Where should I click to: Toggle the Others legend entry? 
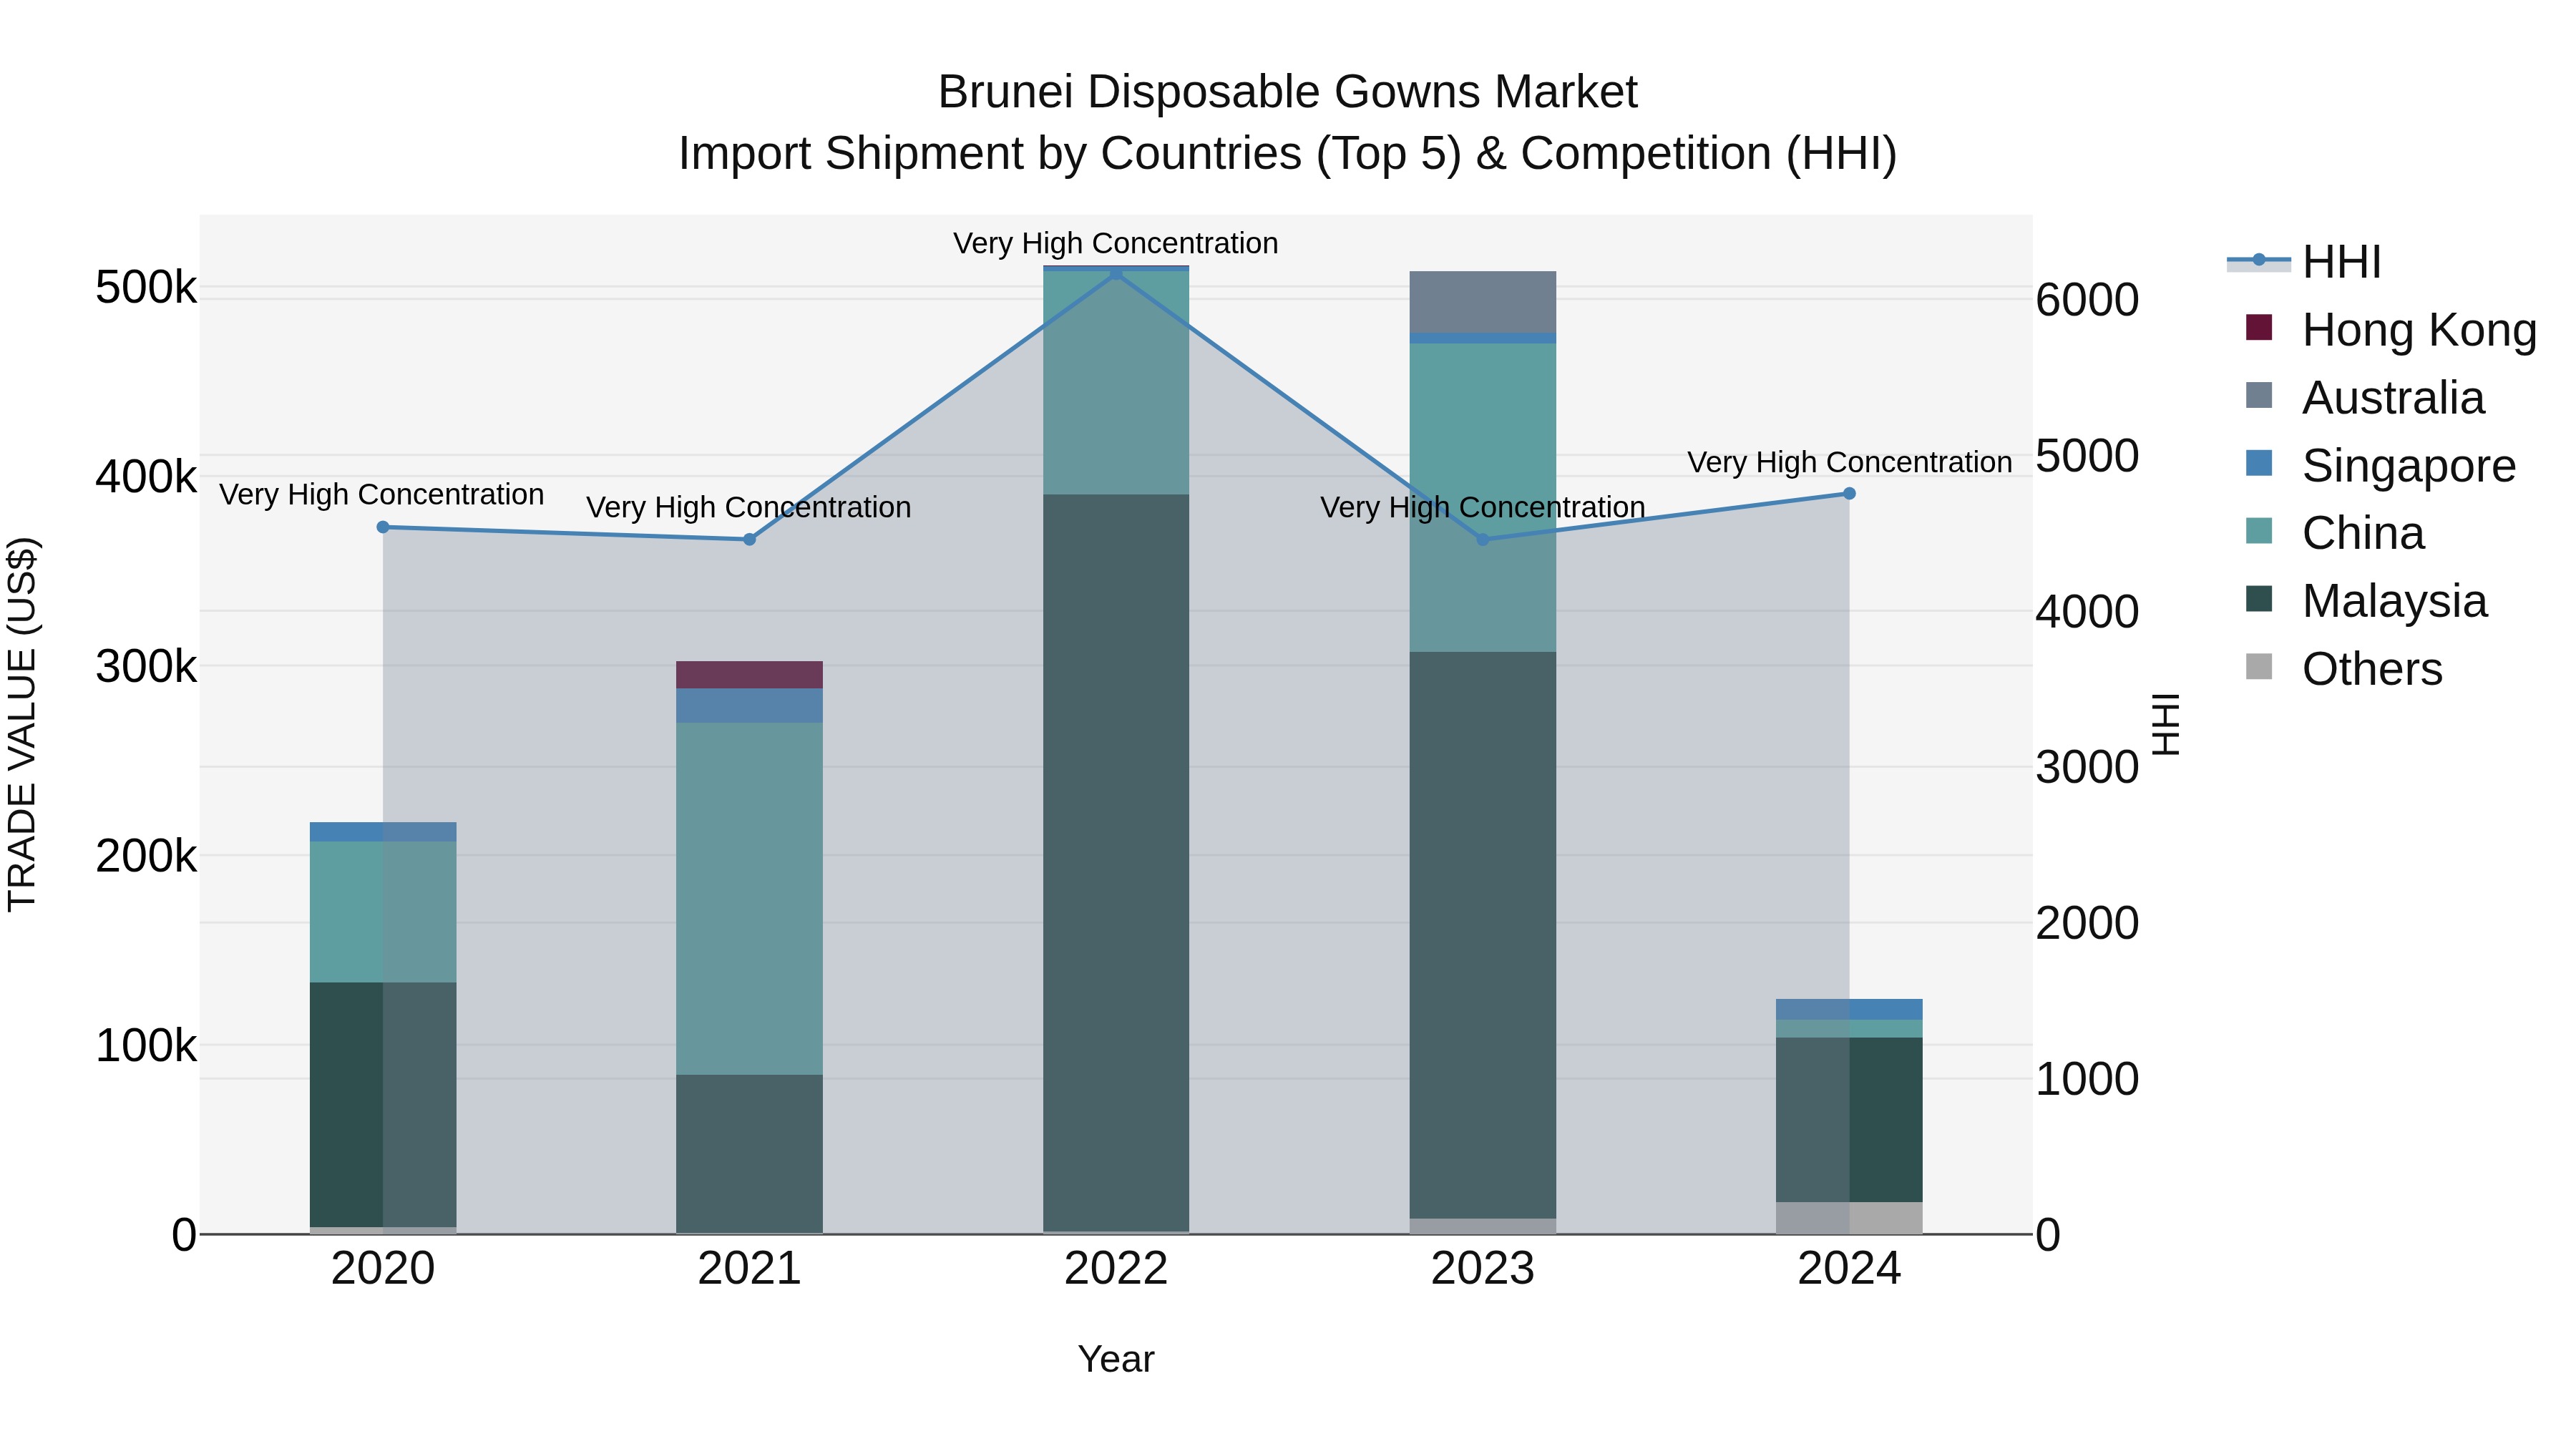(2344, 669)
